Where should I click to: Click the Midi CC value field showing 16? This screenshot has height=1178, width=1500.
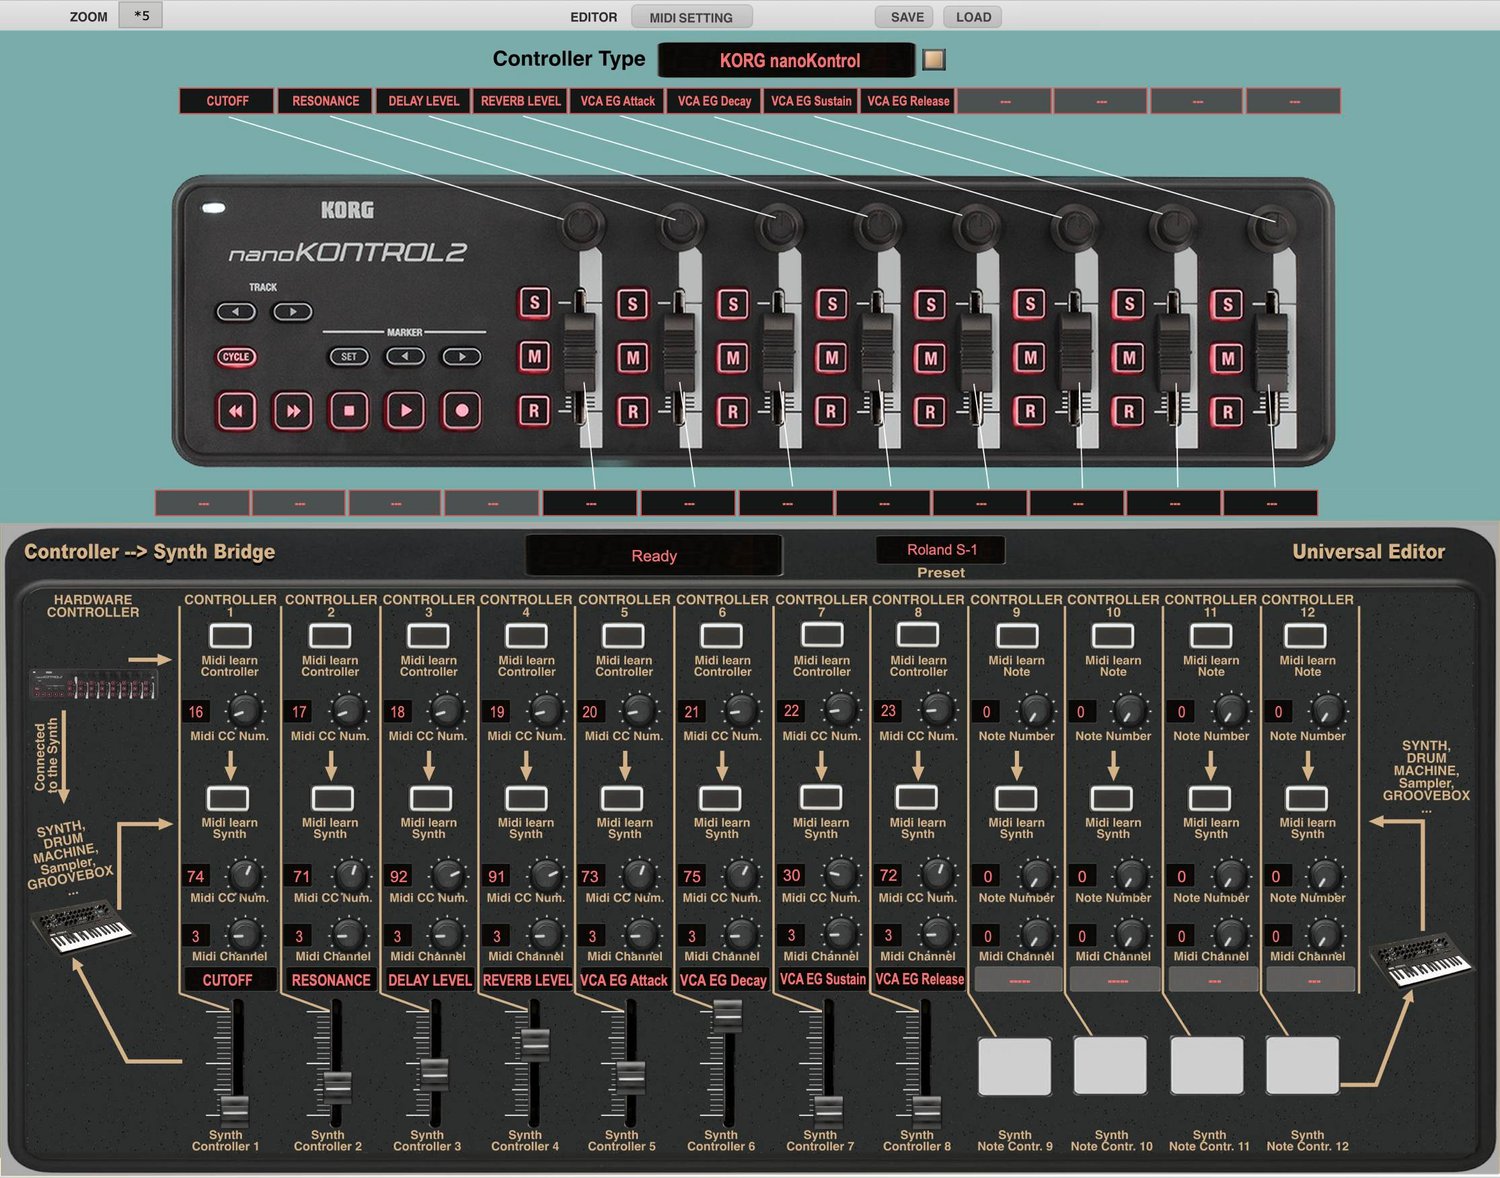(196, 712)
